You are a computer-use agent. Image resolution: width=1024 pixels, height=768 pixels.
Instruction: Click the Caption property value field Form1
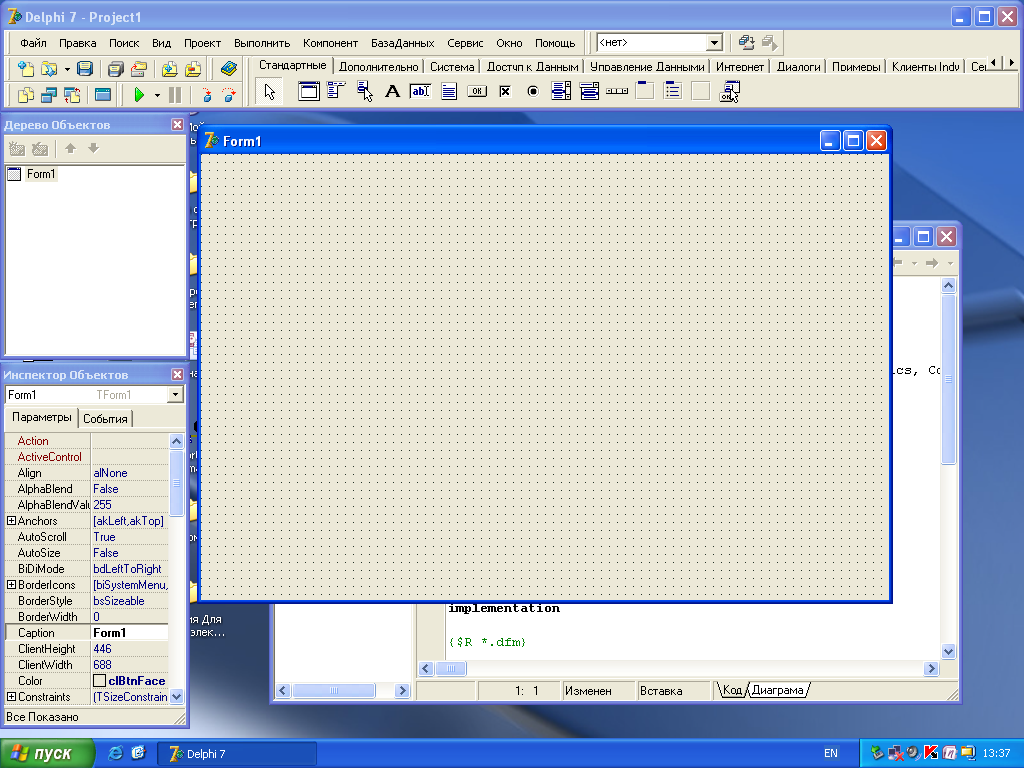click(129, 633)
